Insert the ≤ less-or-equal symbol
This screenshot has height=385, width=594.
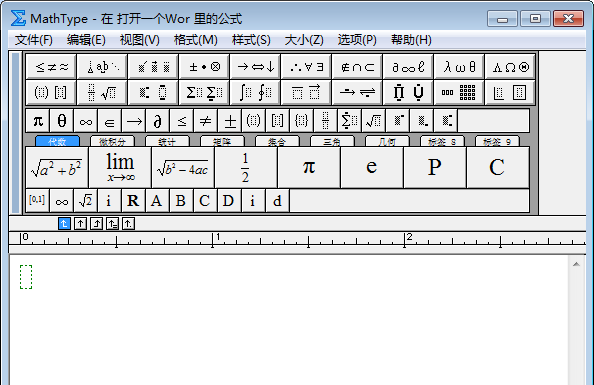click(181, 121)
